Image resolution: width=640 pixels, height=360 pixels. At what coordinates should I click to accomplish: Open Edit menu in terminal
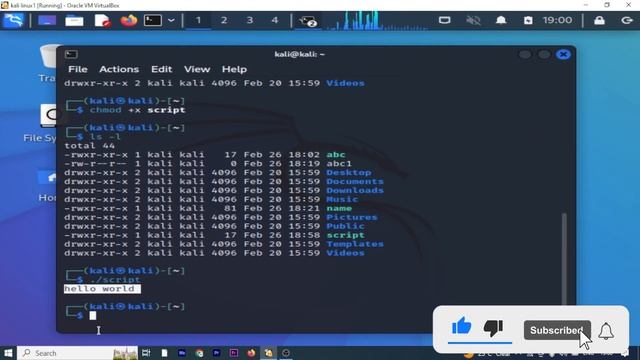click(162, 69)
